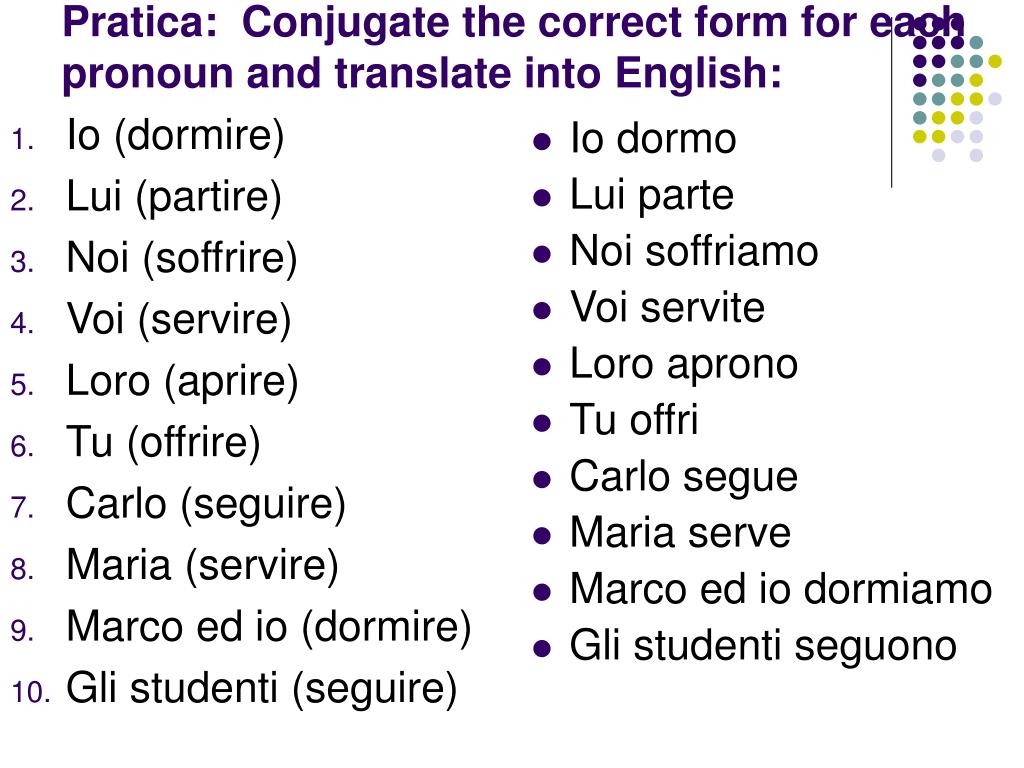Click the bullet before "Gli studenti seguono"
Screen dimensions: 1024x768
[541, 648]
